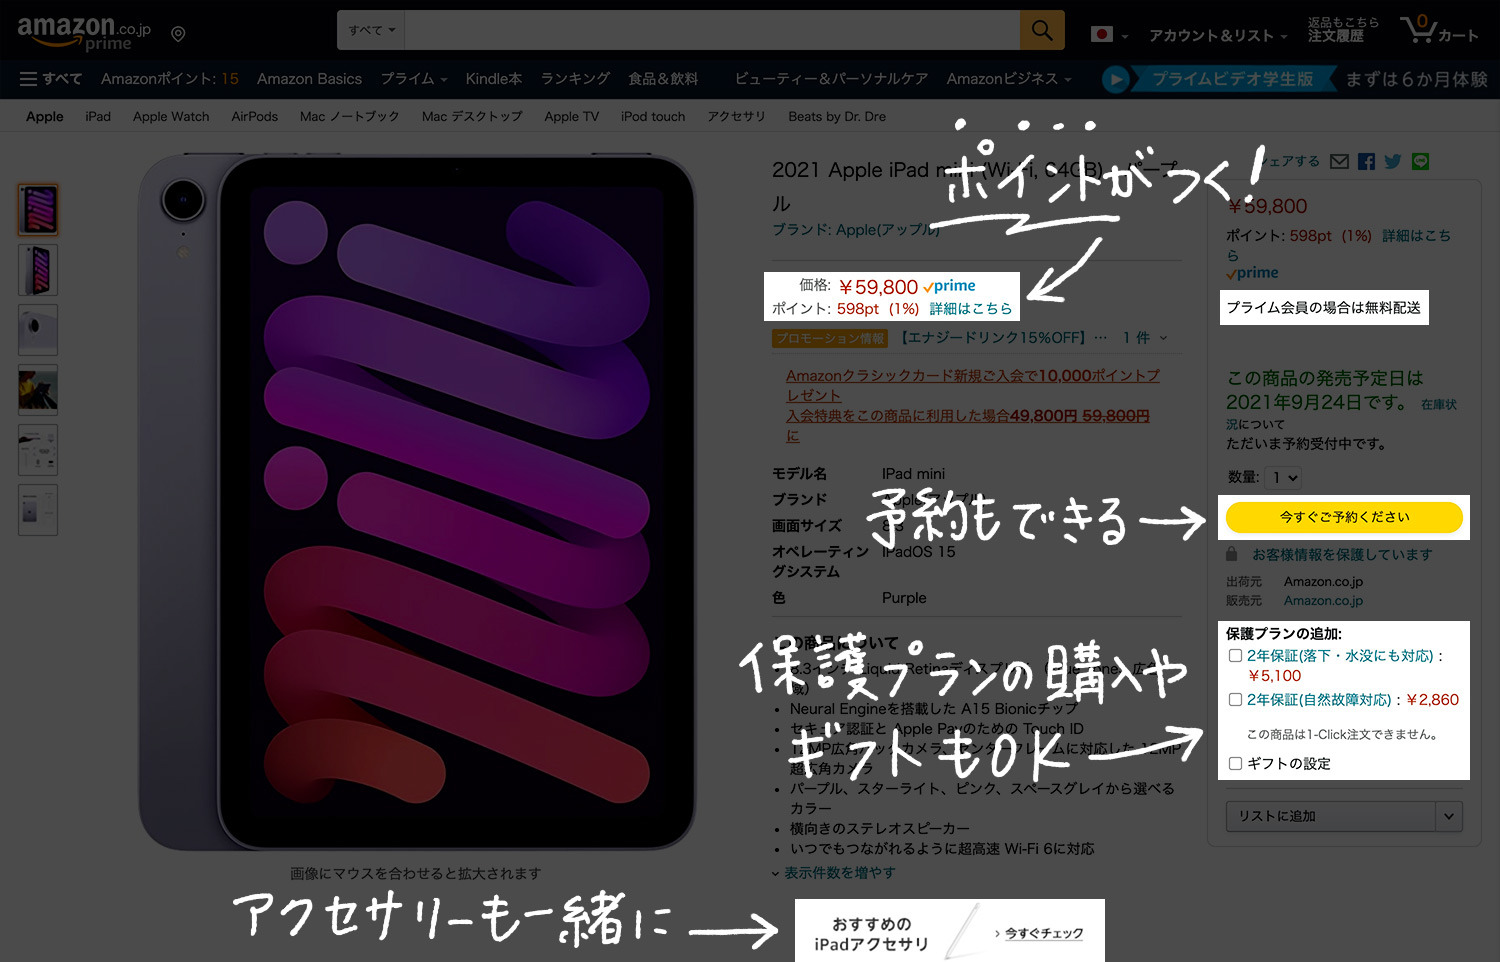Viewport: 1500px width, 962px height.
Task: Expand the Amazonビジネス nav dropdown
Action: pyautogui.click(x=1009, y=78)
